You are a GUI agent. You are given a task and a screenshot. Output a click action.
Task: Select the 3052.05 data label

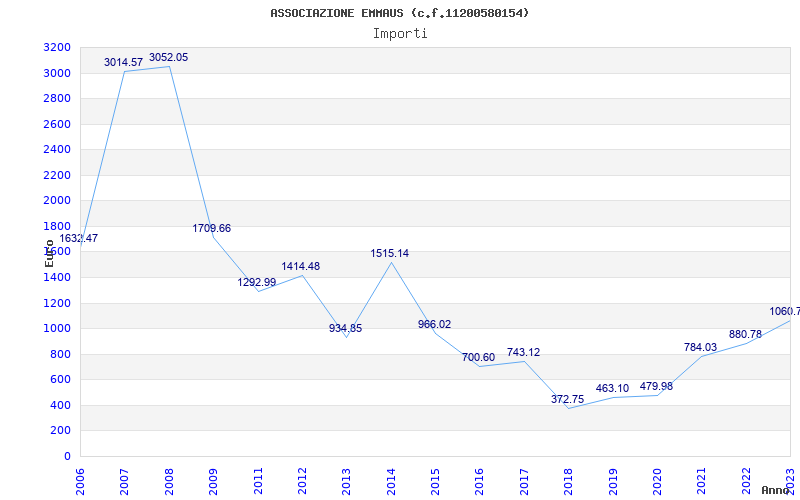tap(168, 57)
